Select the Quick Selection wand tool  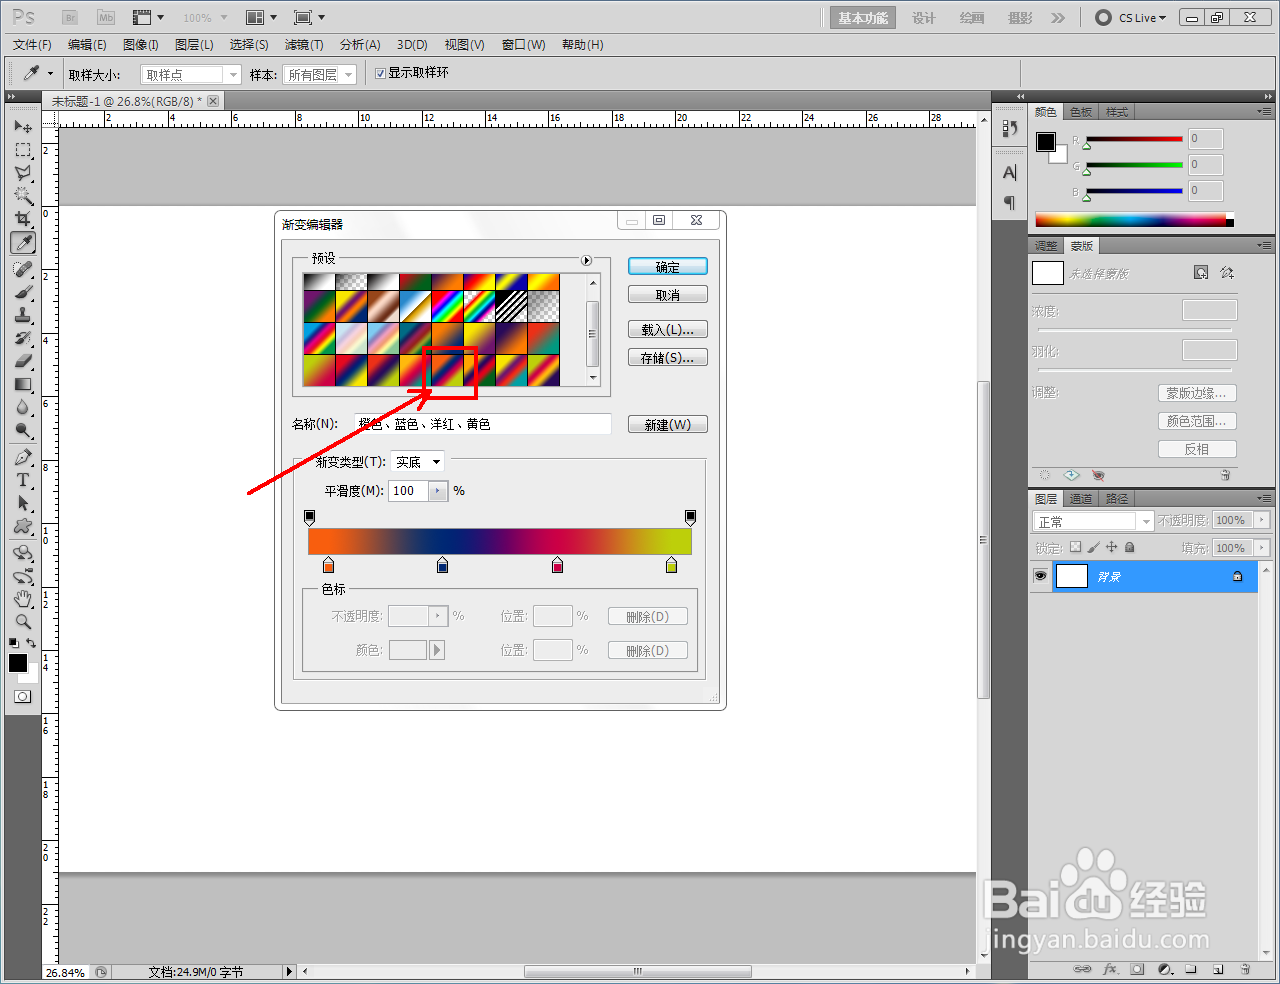23,196
